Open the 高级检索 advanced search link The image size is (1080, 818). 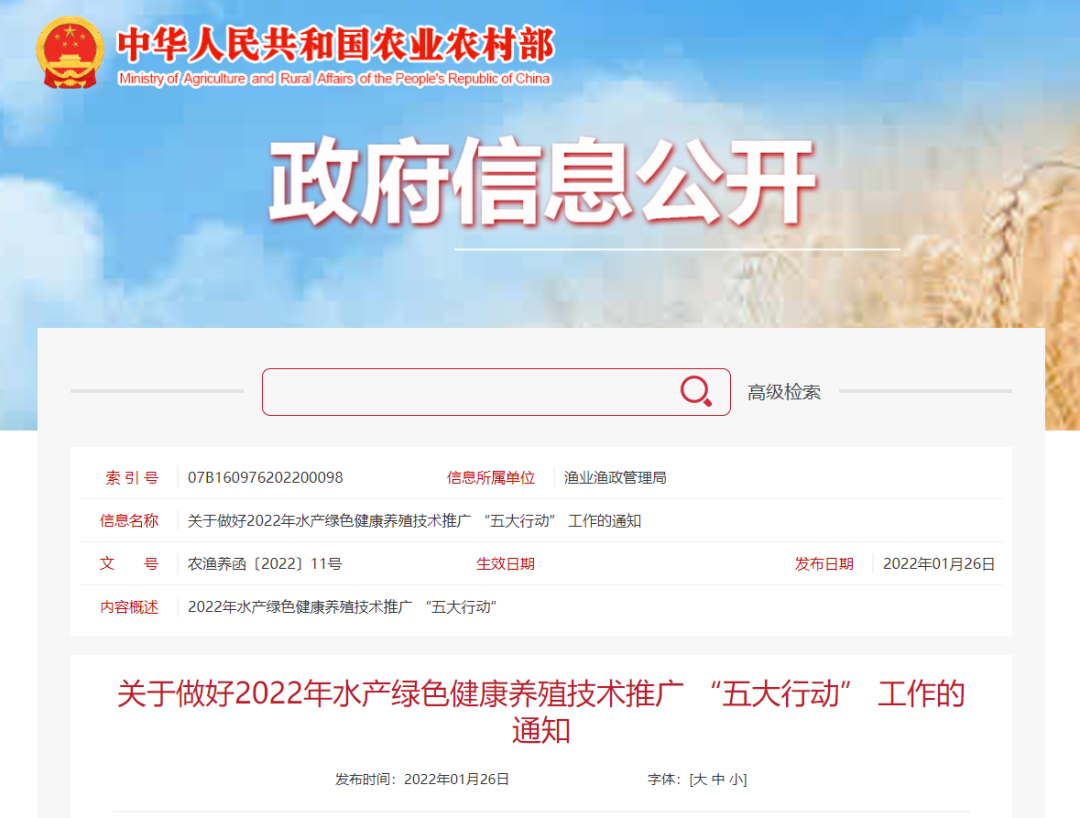pos(784,392)
